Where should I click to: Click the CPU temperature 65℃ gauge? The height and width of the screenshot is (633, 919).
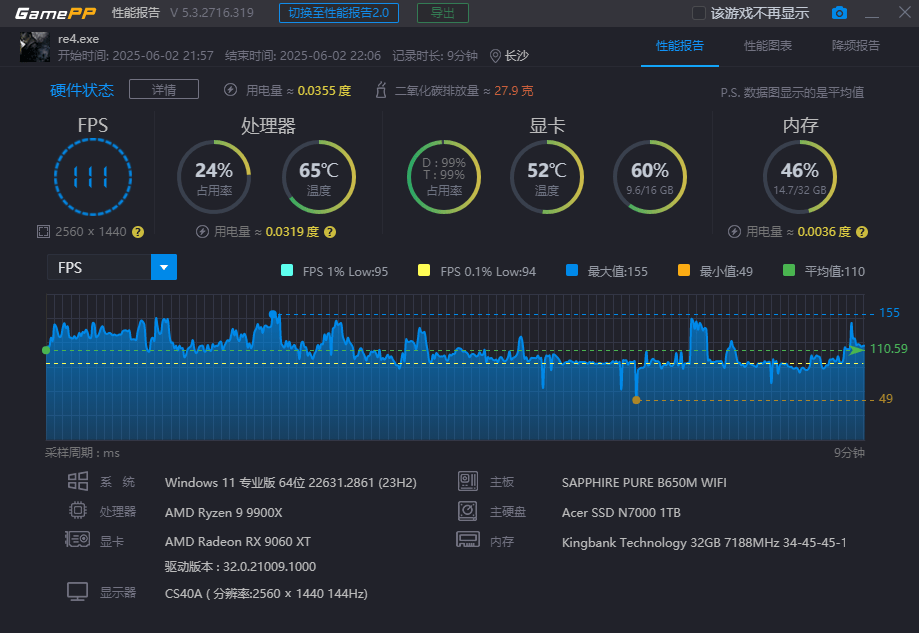pyautogui.click(x=319, y=177)
